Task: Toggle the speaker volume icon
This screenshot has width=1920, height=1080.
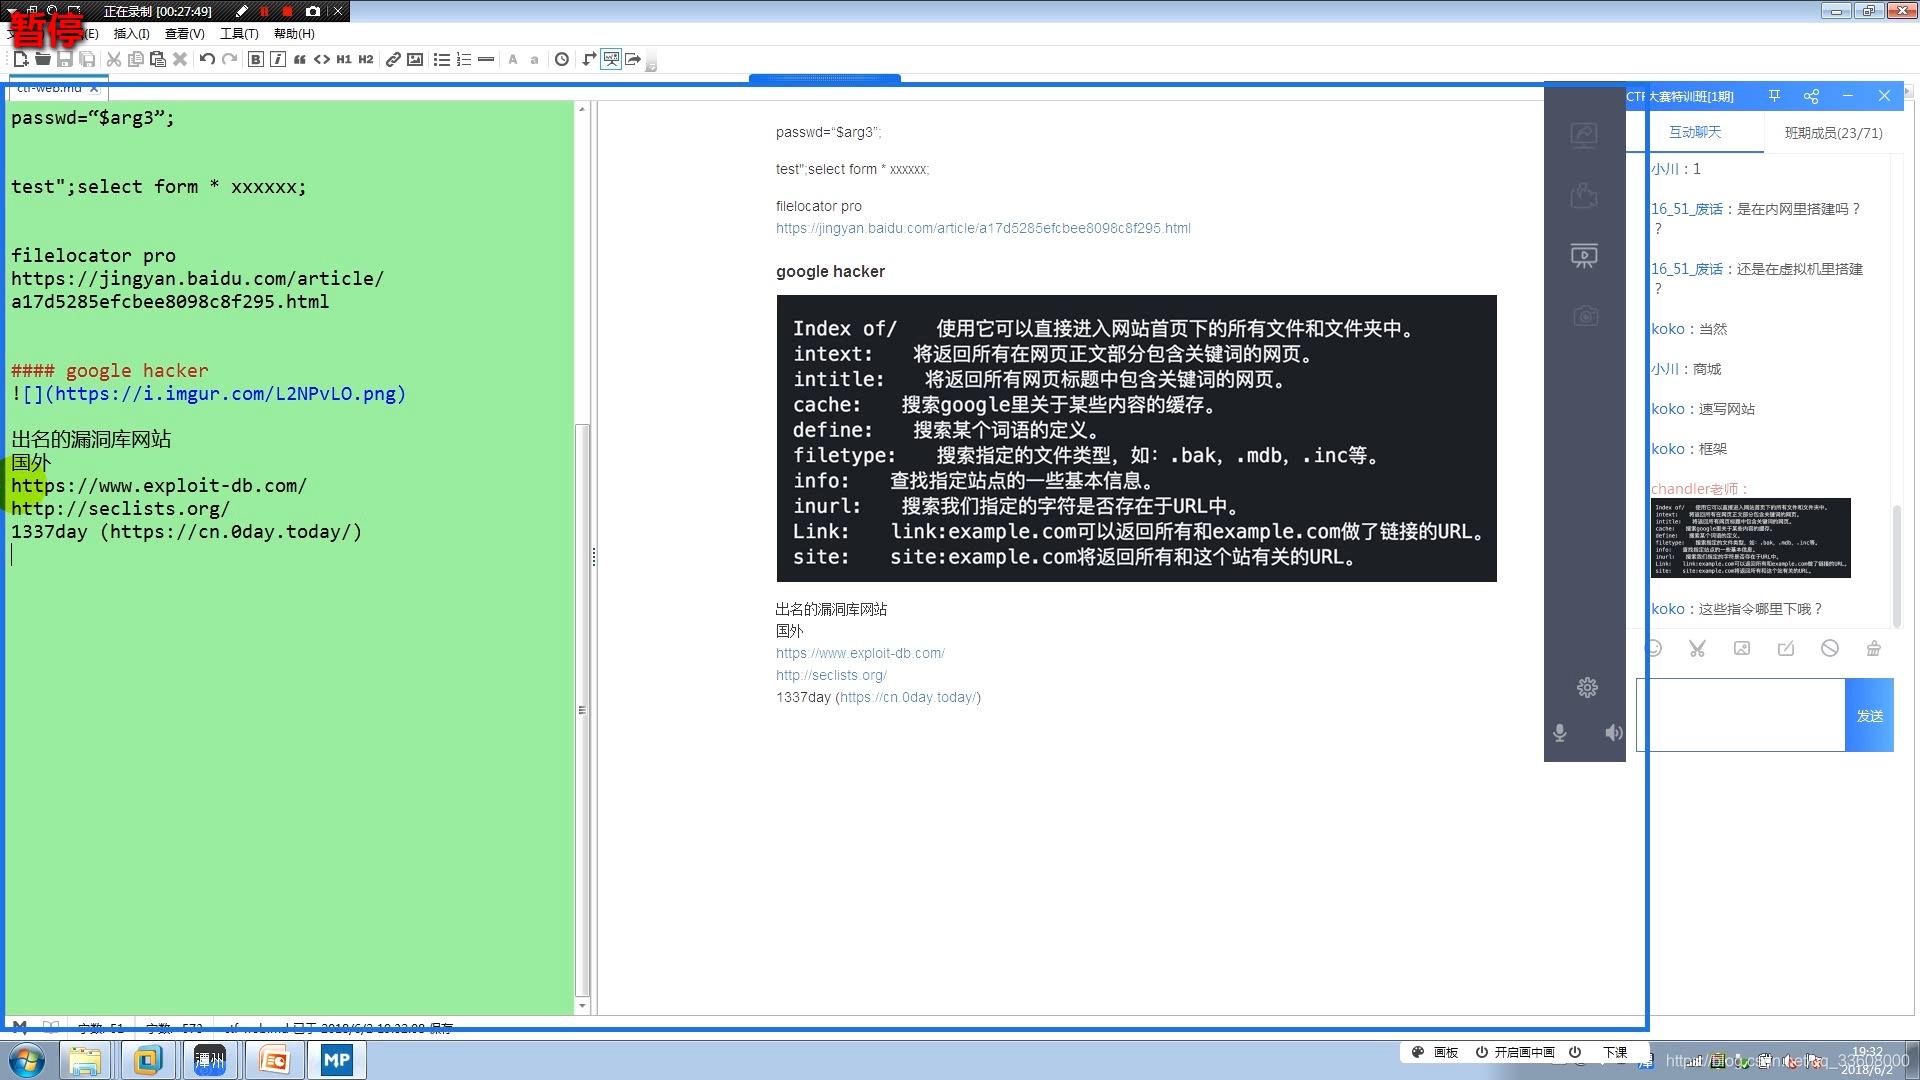Action: coord(1613,733)
